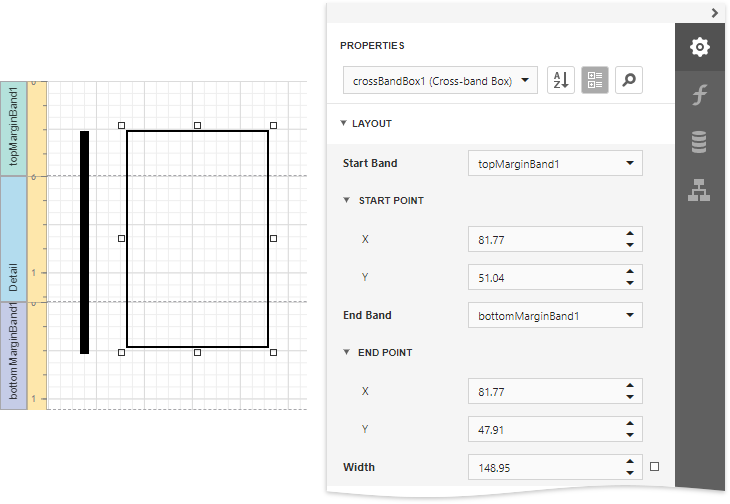
Task: Open the Properties gear tab
Action: point(700,47)
